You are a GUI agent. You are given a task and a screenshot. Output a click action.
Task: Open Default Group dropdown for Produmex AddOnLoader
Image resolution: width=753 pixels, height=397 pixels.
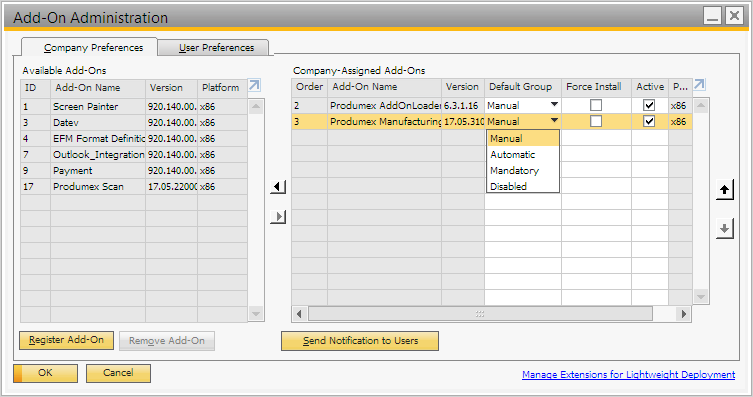point(554,105)
